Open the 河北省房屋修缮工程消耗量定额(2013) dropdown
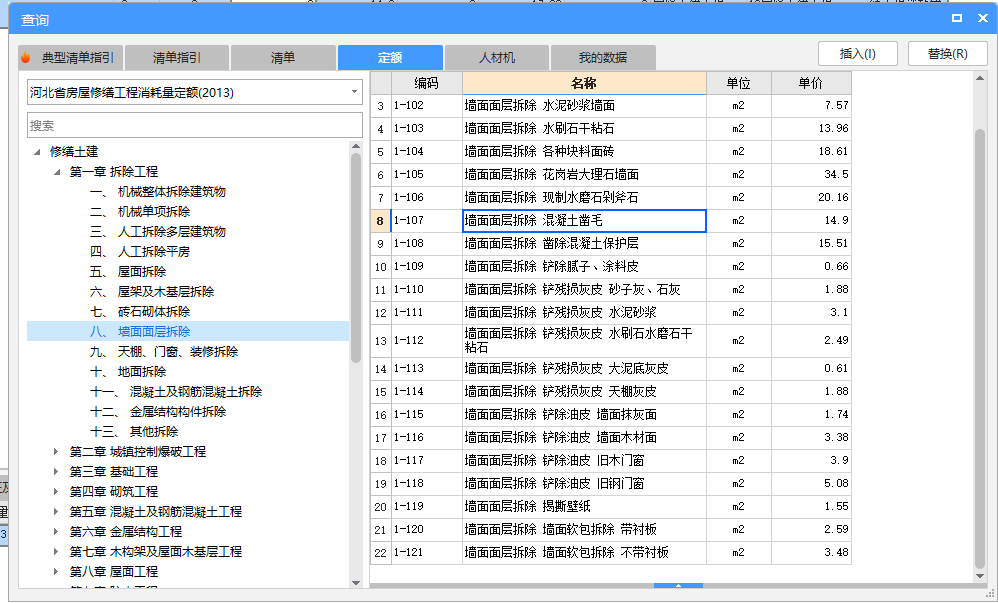Image resolution: width=998 pixels, height=603 pixels. (x=353, y=91)
